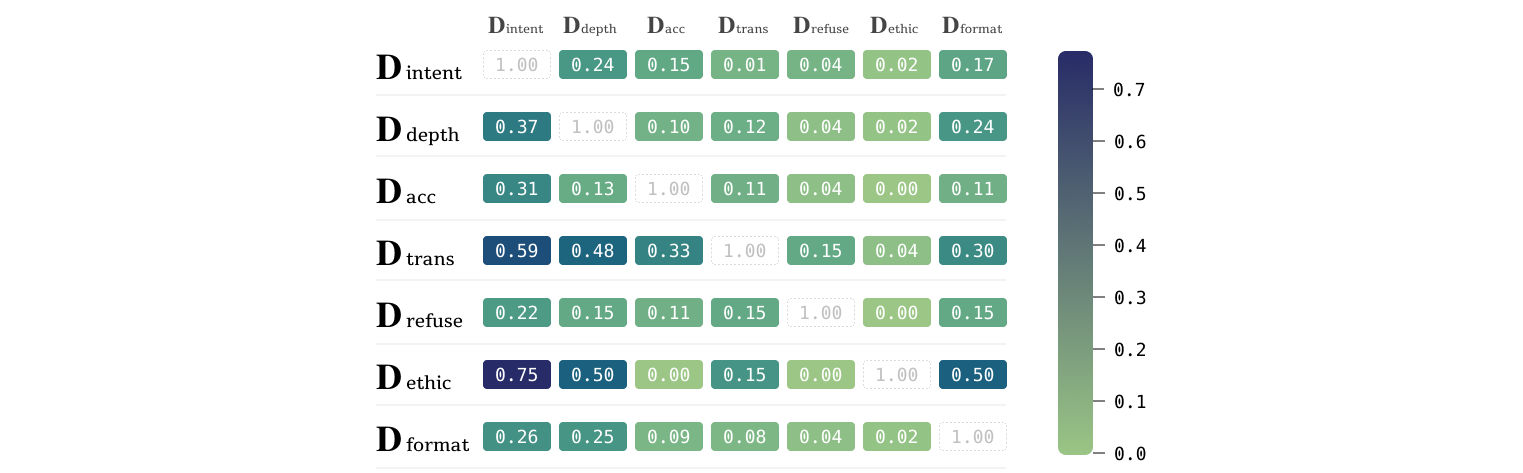The width and height of the screenshot is (1523, 473).
Task: Click the 0.01 cell in the D intent row
Action: (x=744, y=65)
